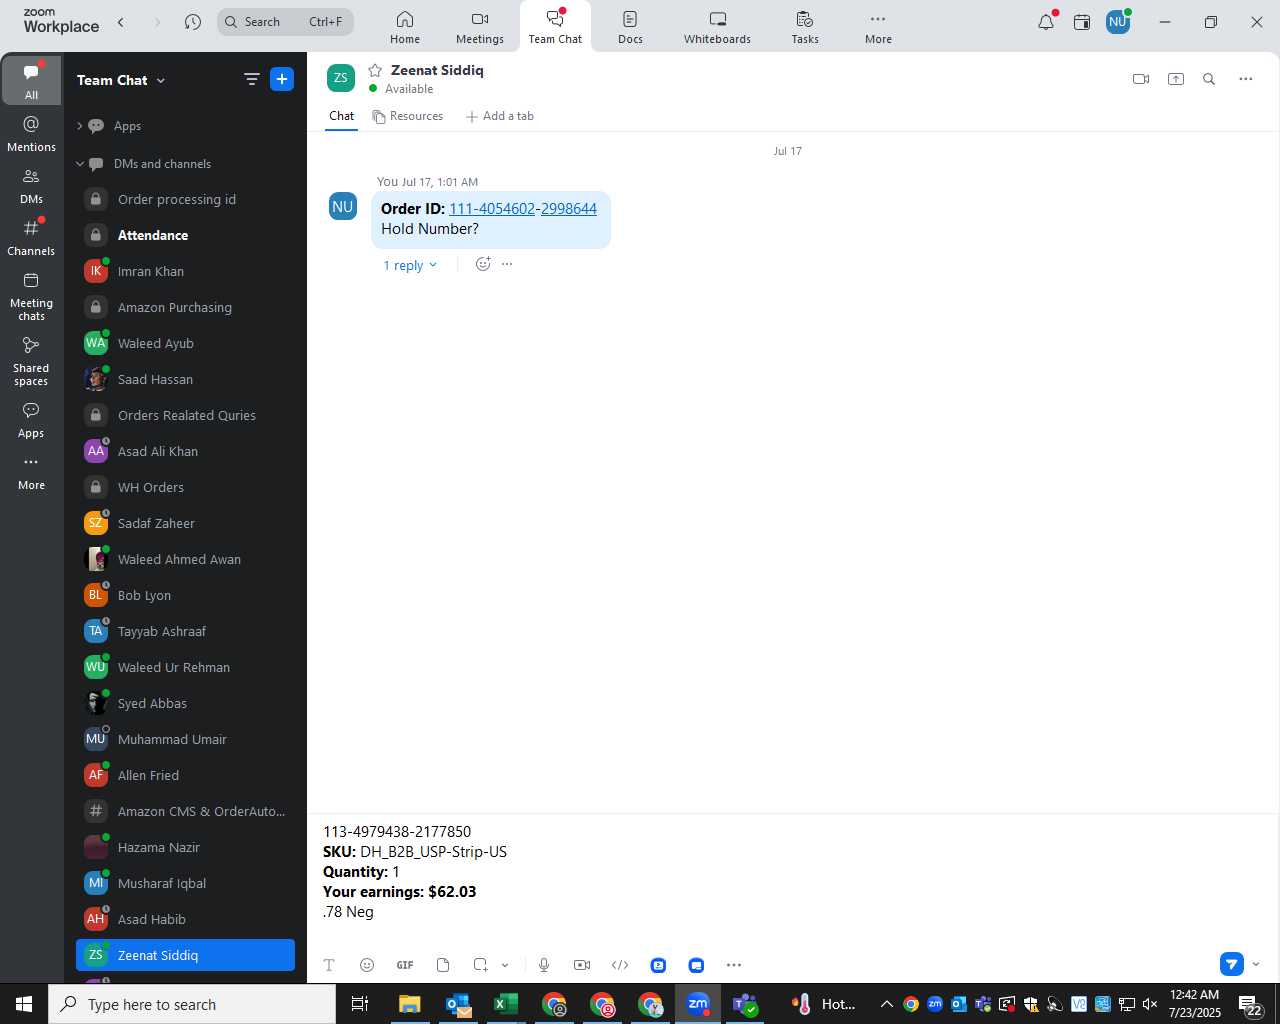Open Amazon Purchasing channel

[x=186, y=307]
